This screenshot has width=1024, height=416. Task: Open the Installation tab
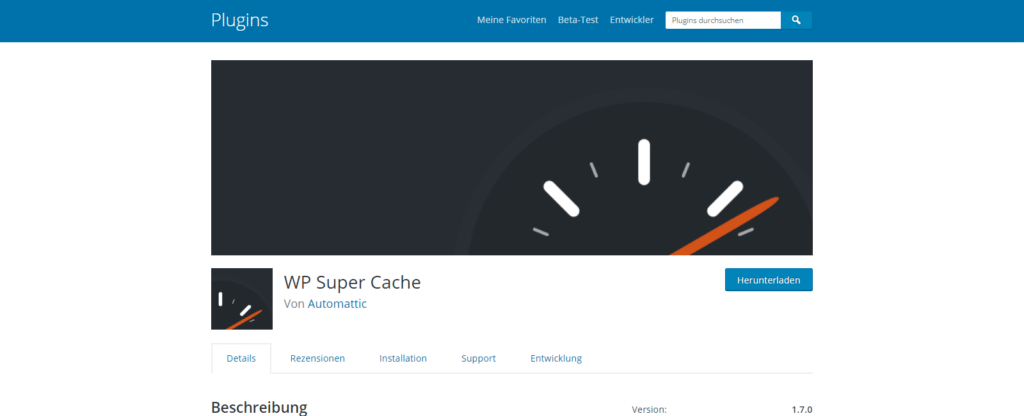tap(403, 359)
